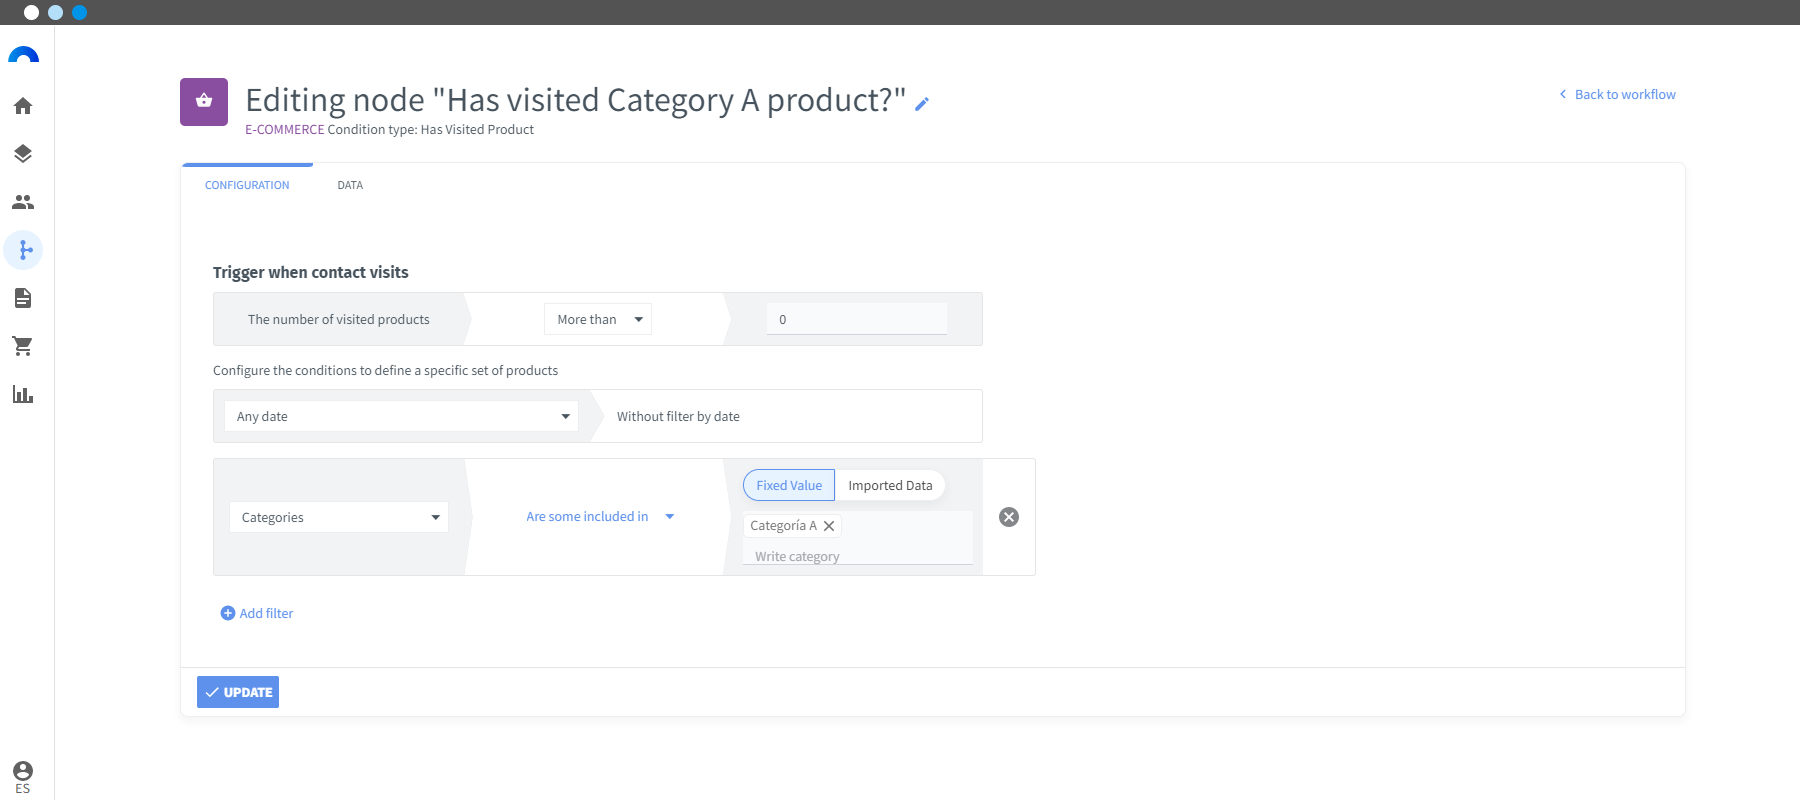Open the Any date dropdown
Screen dimensions: 1800x800
[x=401, y=416]
